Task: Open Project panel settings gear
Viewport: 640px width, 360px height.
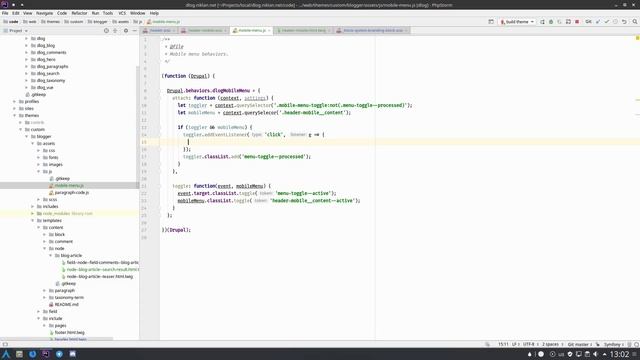Action: pos(126,31)
